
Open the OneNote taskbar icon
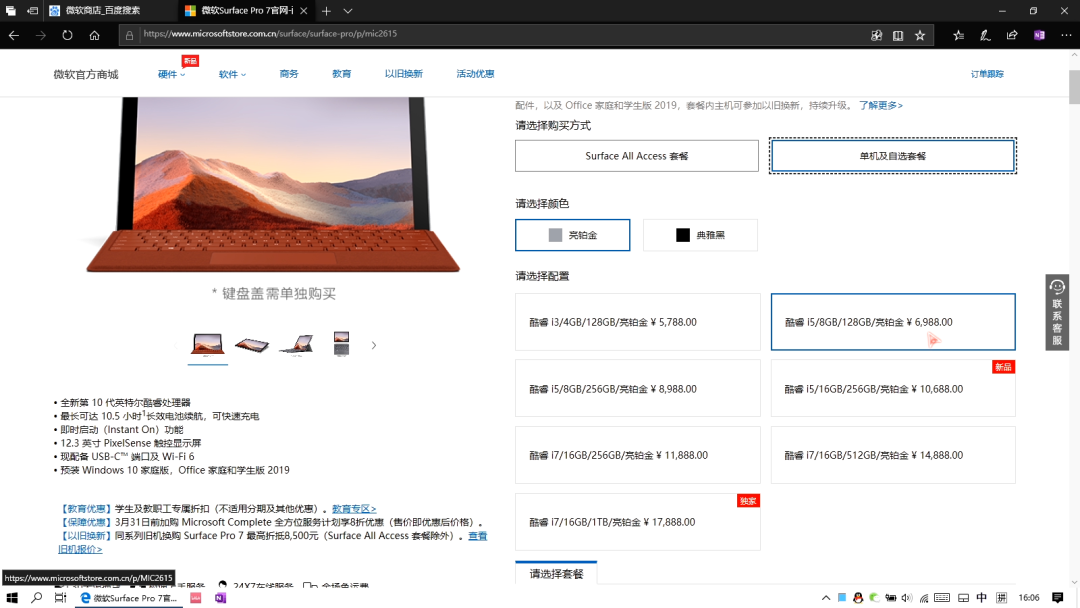pyautogui.click(x=220, y=598)
